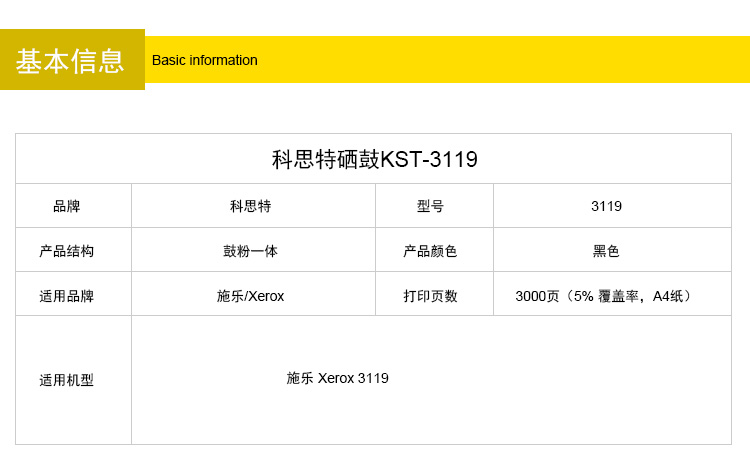This screenshot has height=465, width=750.
Task: Select the 产品颜色 label cell
Action: point(430,251)
